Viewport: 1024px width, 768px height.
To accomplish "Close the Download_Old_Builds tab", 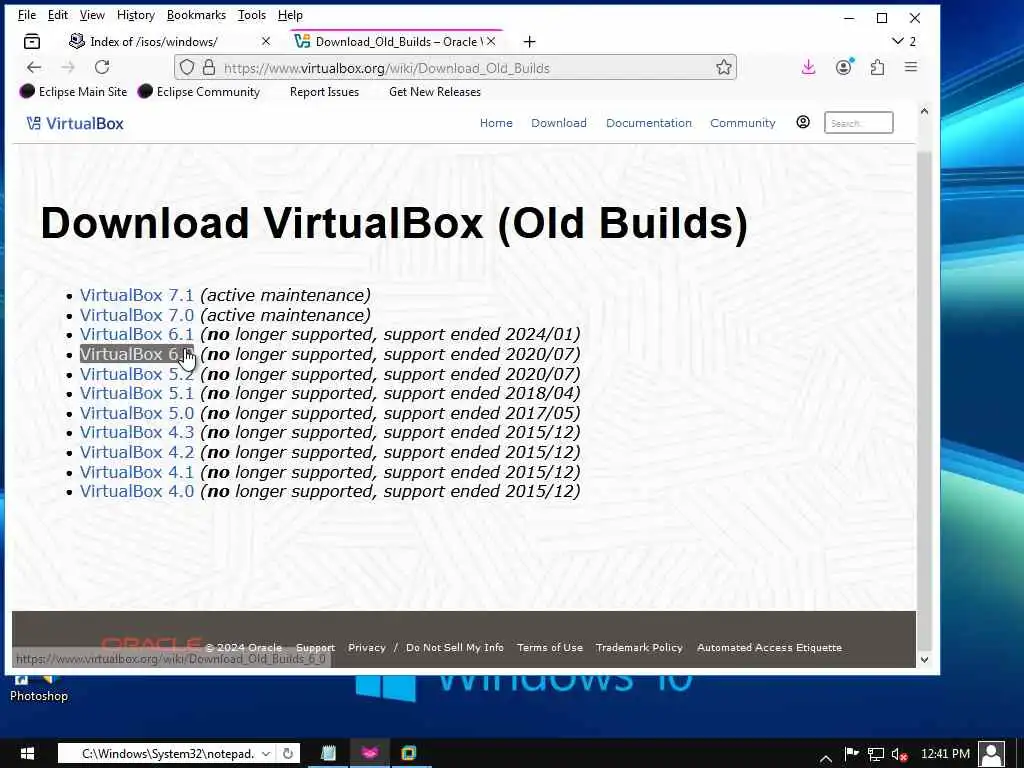I will coord(491,41).
